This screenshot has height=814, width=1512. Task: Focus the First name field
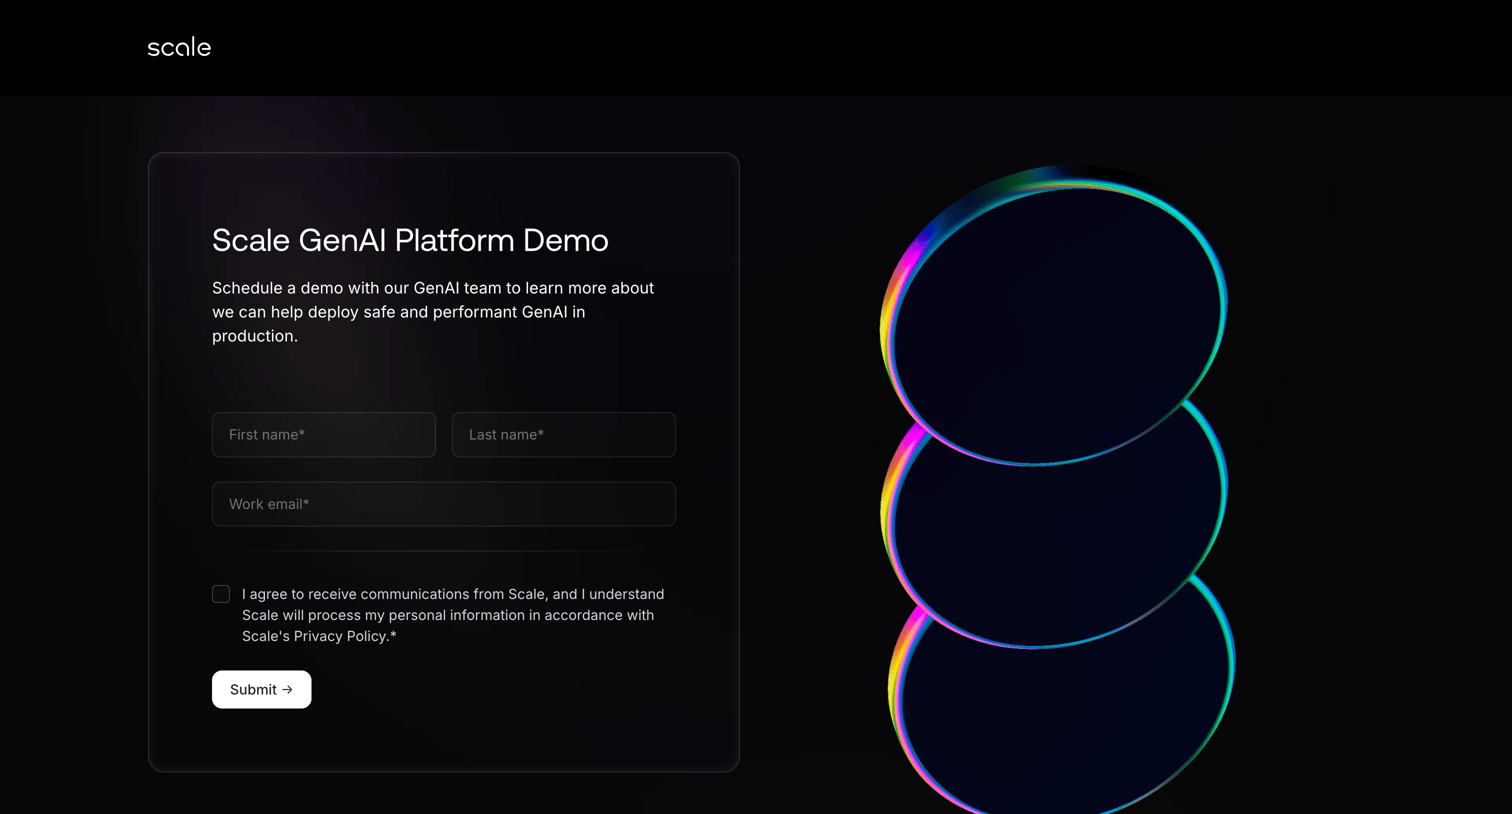pos(324,435)
